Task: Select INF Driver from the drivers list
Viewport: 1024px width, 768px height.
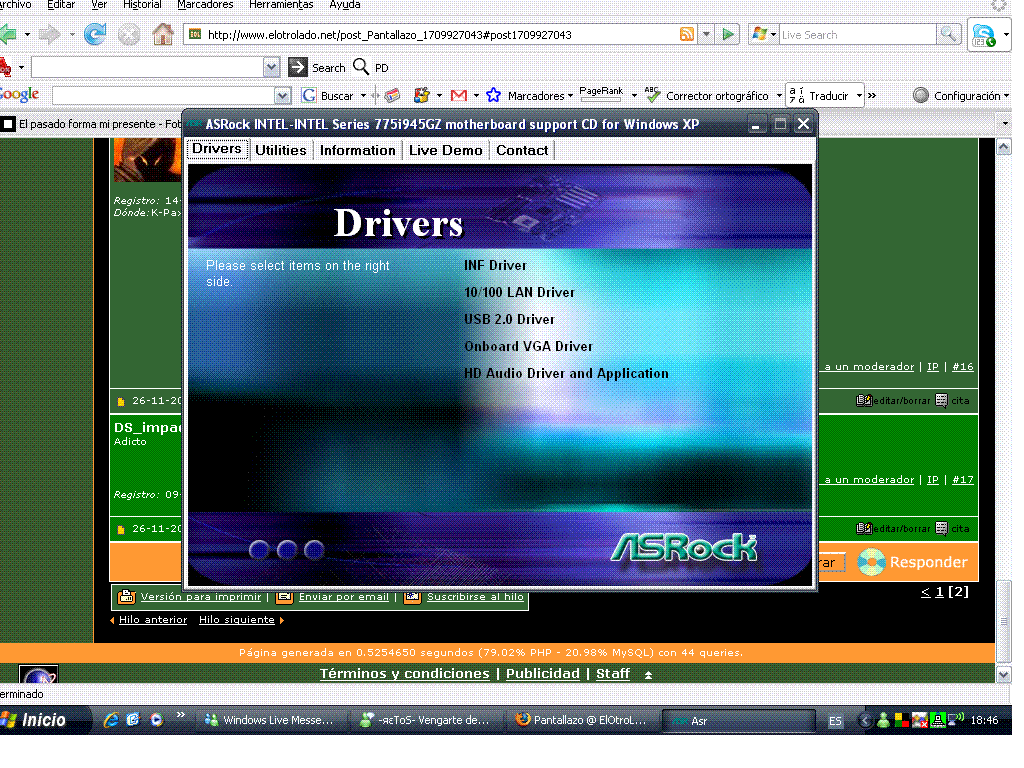Action: coord(495,266)
